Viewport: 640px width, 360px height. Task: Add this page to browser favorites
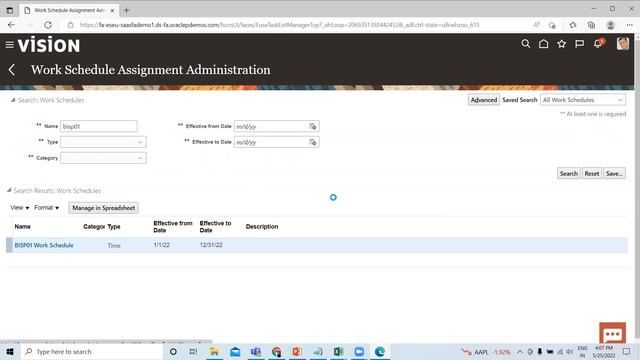tap(552, 25)
